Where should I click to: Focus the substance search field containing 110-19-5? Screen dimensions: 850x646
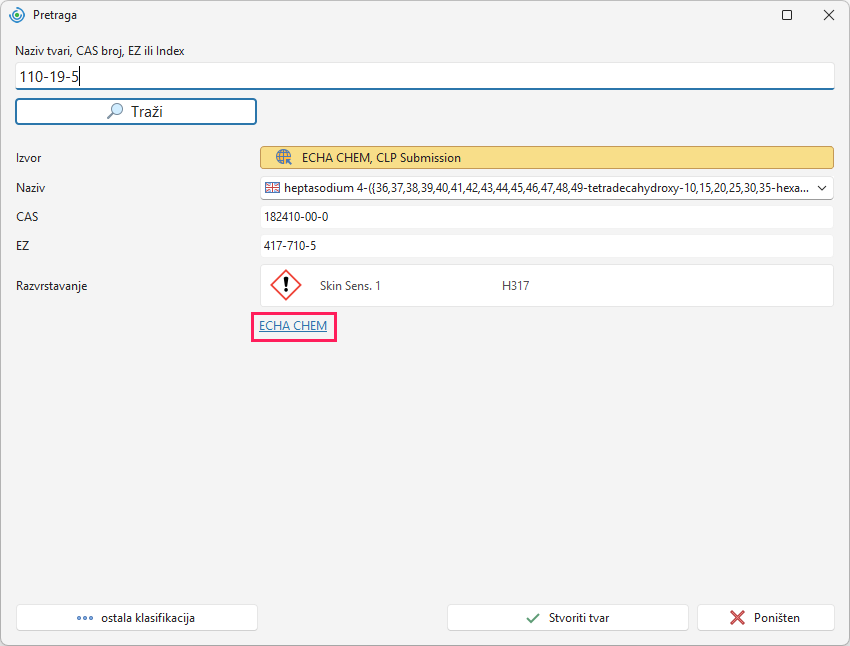click(x=424, y=76)
